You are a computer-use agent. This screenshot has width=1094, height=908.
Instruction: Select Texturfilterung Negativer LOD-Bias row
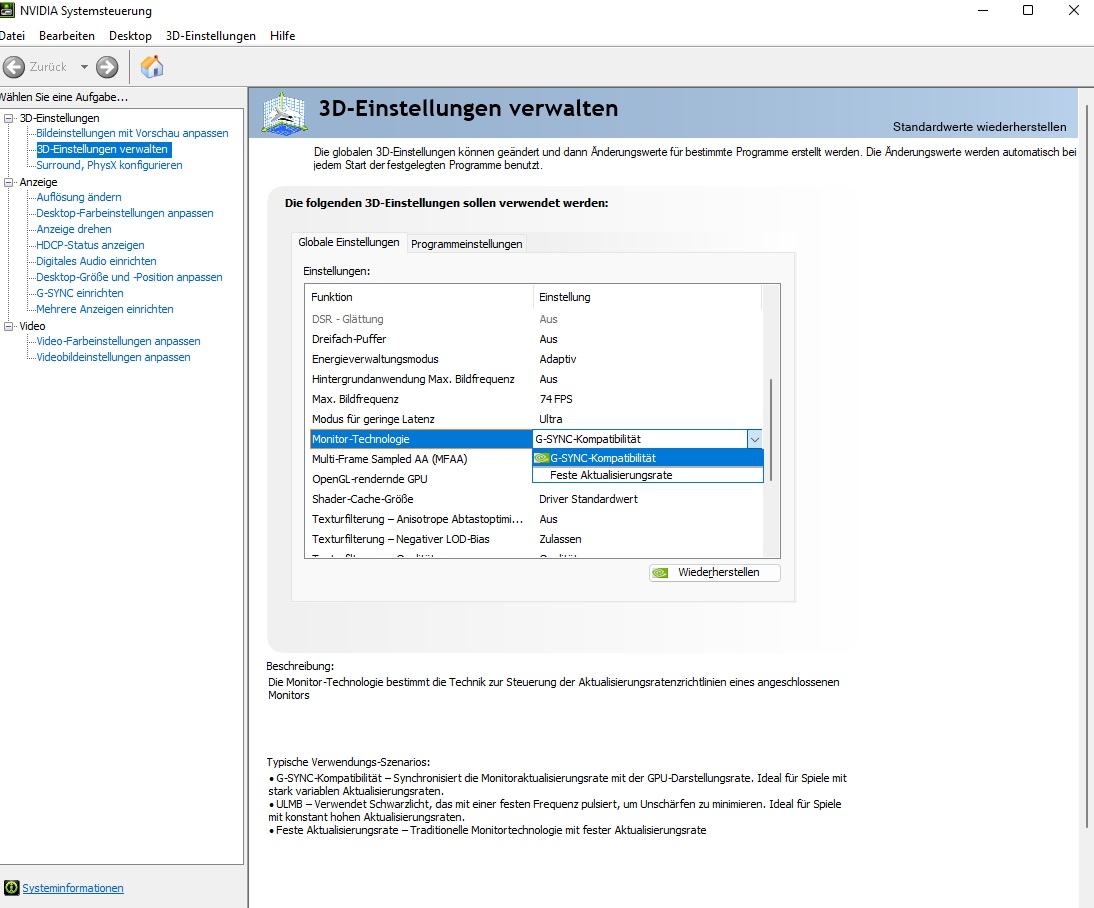click(535, 539)
